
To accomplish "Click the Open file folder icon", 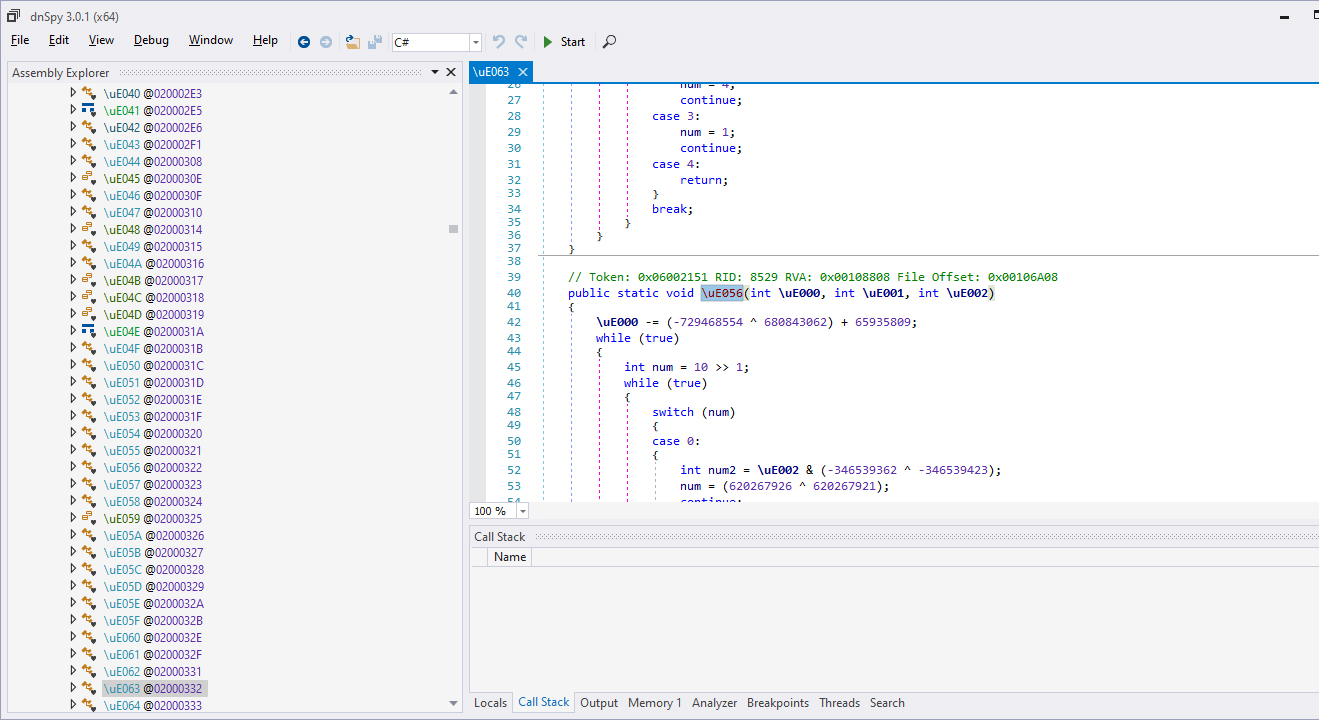I will (x=352, y=42).
